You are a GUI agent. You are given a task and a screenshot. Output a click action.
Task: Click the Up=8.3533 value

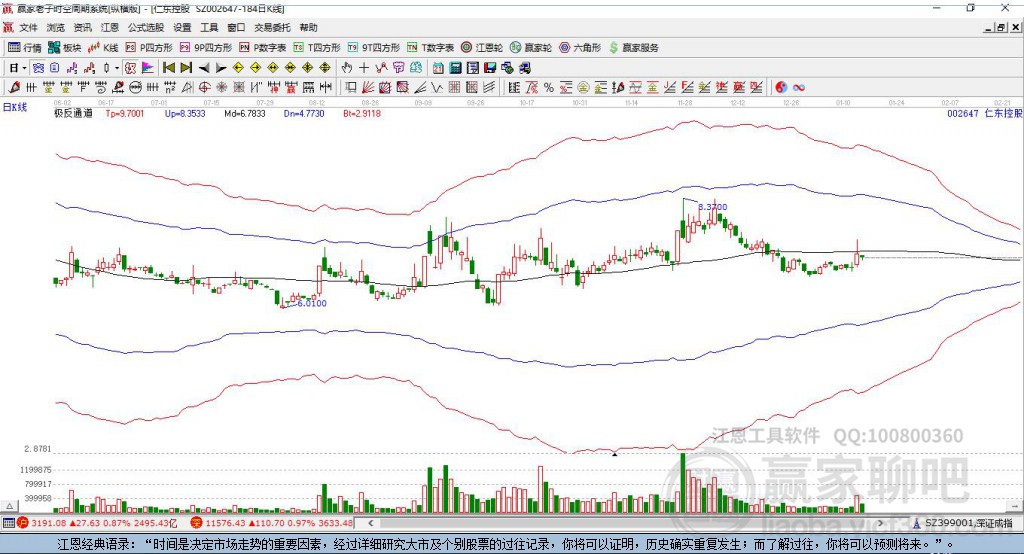(x=185, y=113)
